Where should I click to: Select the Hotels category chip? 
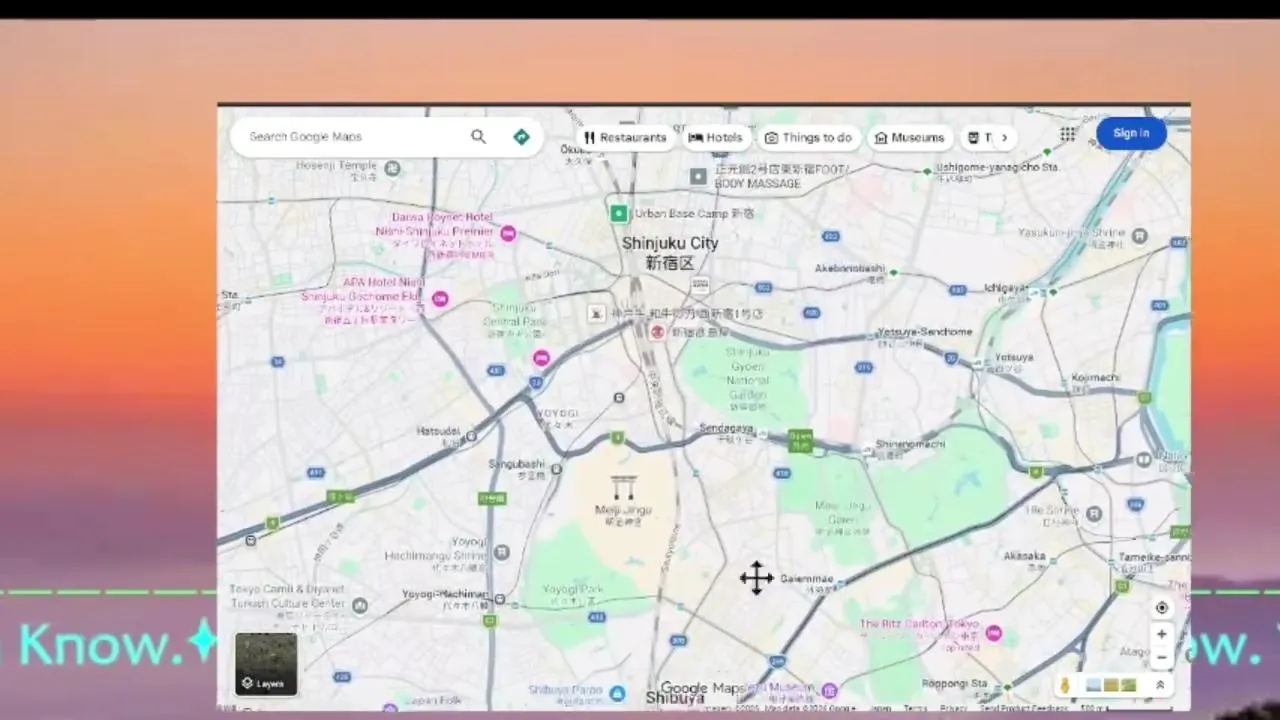pyautogui.click(x=716, y=138)
